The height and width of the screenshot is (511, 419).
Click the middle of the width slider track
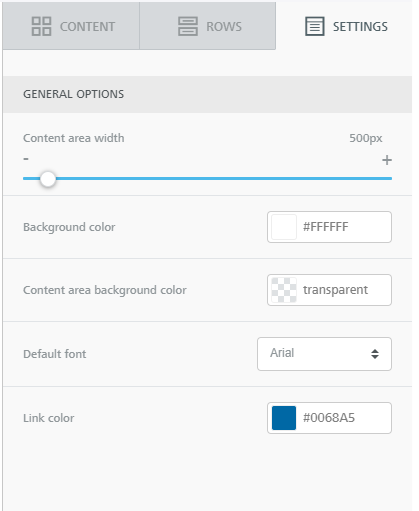[207, 179]
